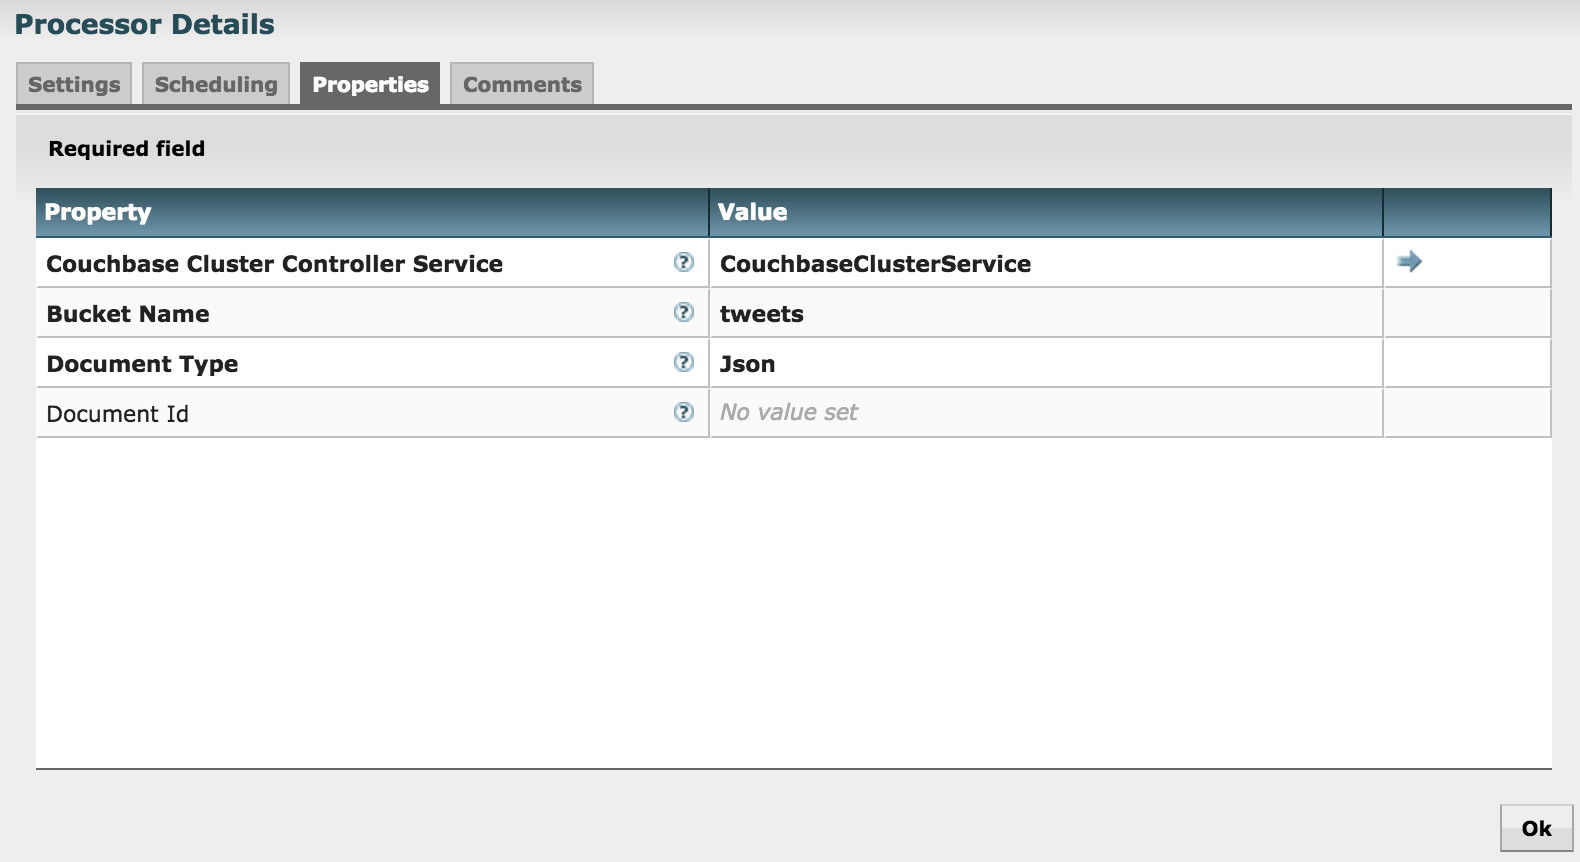This screenshot has height=862, width=1580.
Task: Edit the tweets bucket value
Action: [1046, 313]
